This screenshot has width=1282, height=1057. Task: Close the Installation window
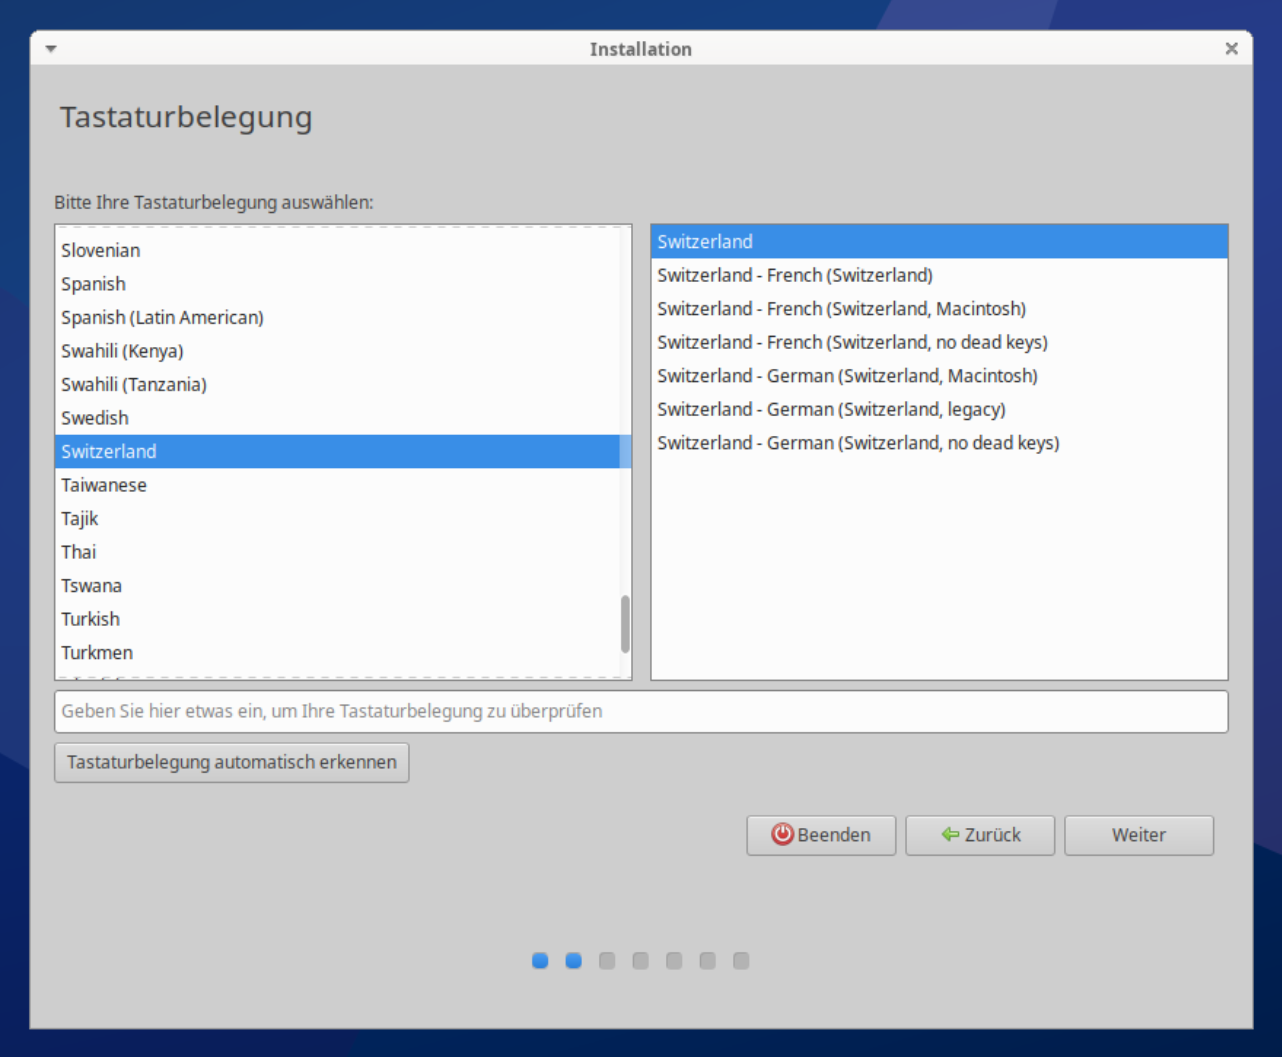click(1231, 49)
